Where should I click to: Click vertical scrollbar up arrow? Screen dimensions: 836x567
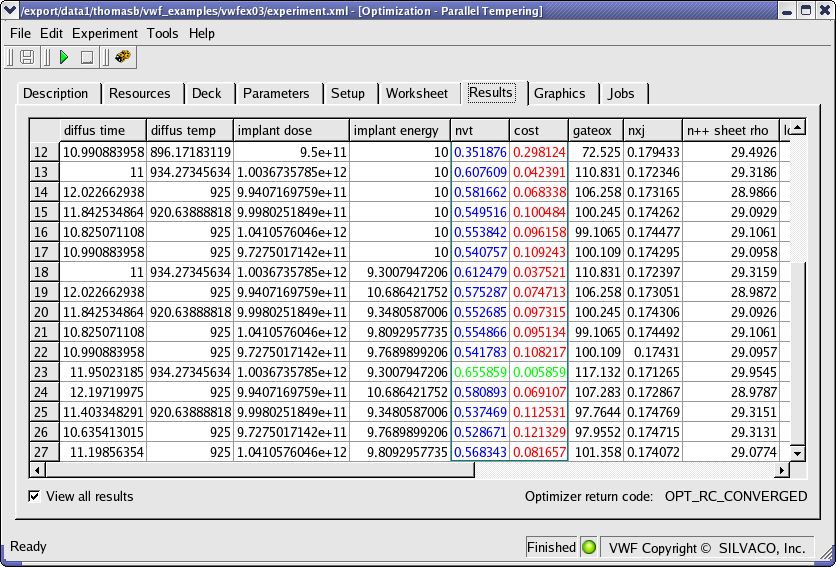[798, 127]
